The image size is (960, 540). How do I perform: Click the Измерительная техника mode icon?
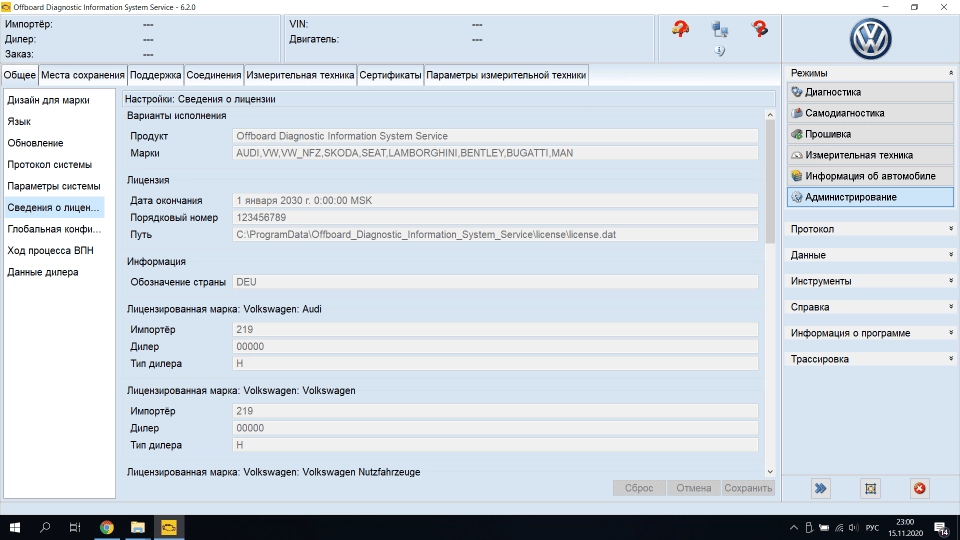[x=797, y=155]
